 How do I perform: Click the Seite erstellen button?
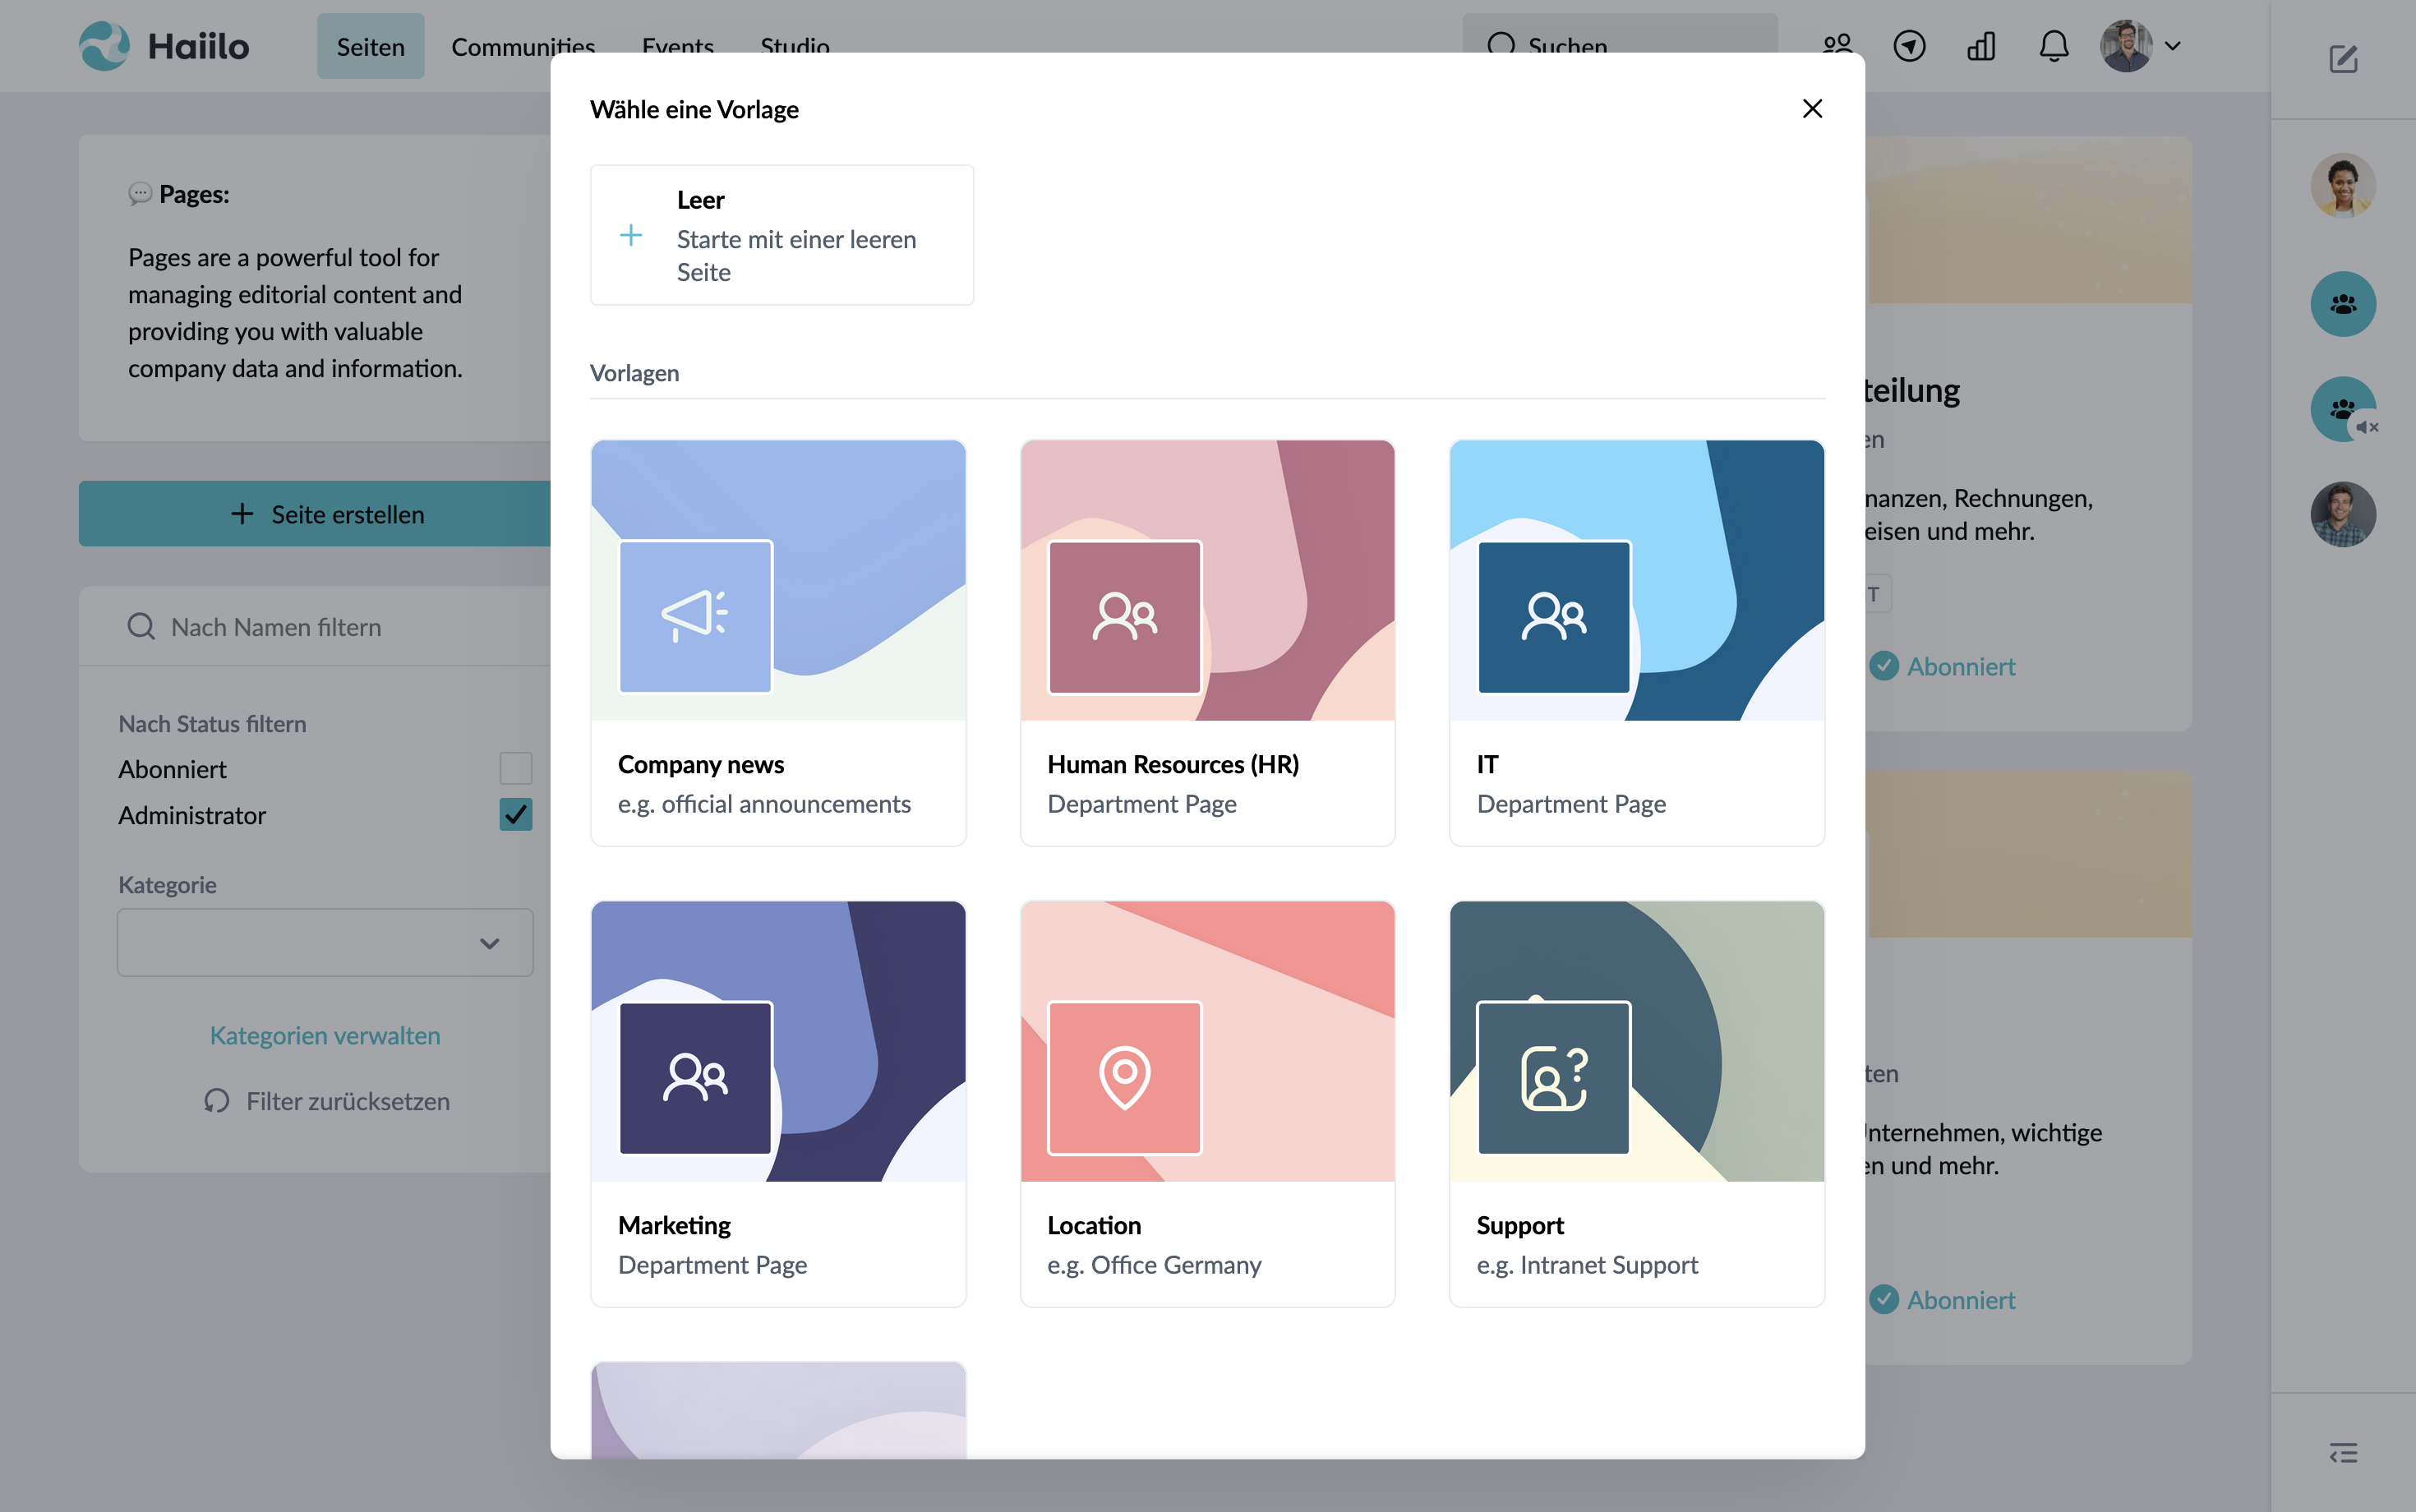[315, 514]
